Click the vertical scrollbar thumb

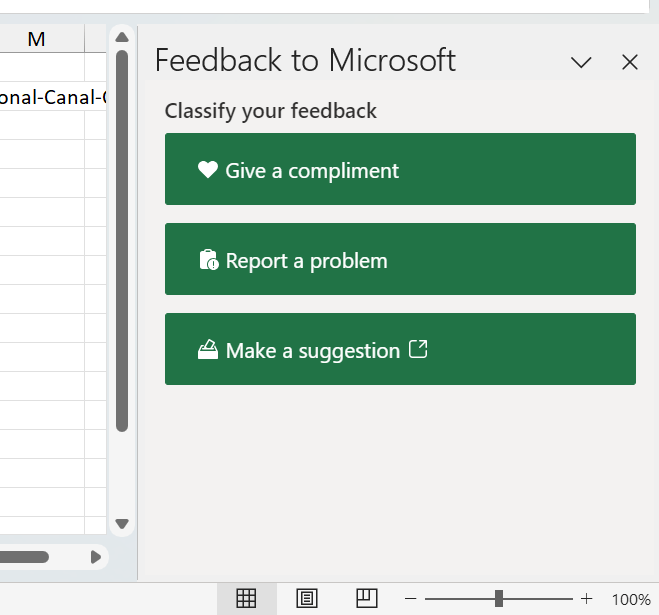122,241
